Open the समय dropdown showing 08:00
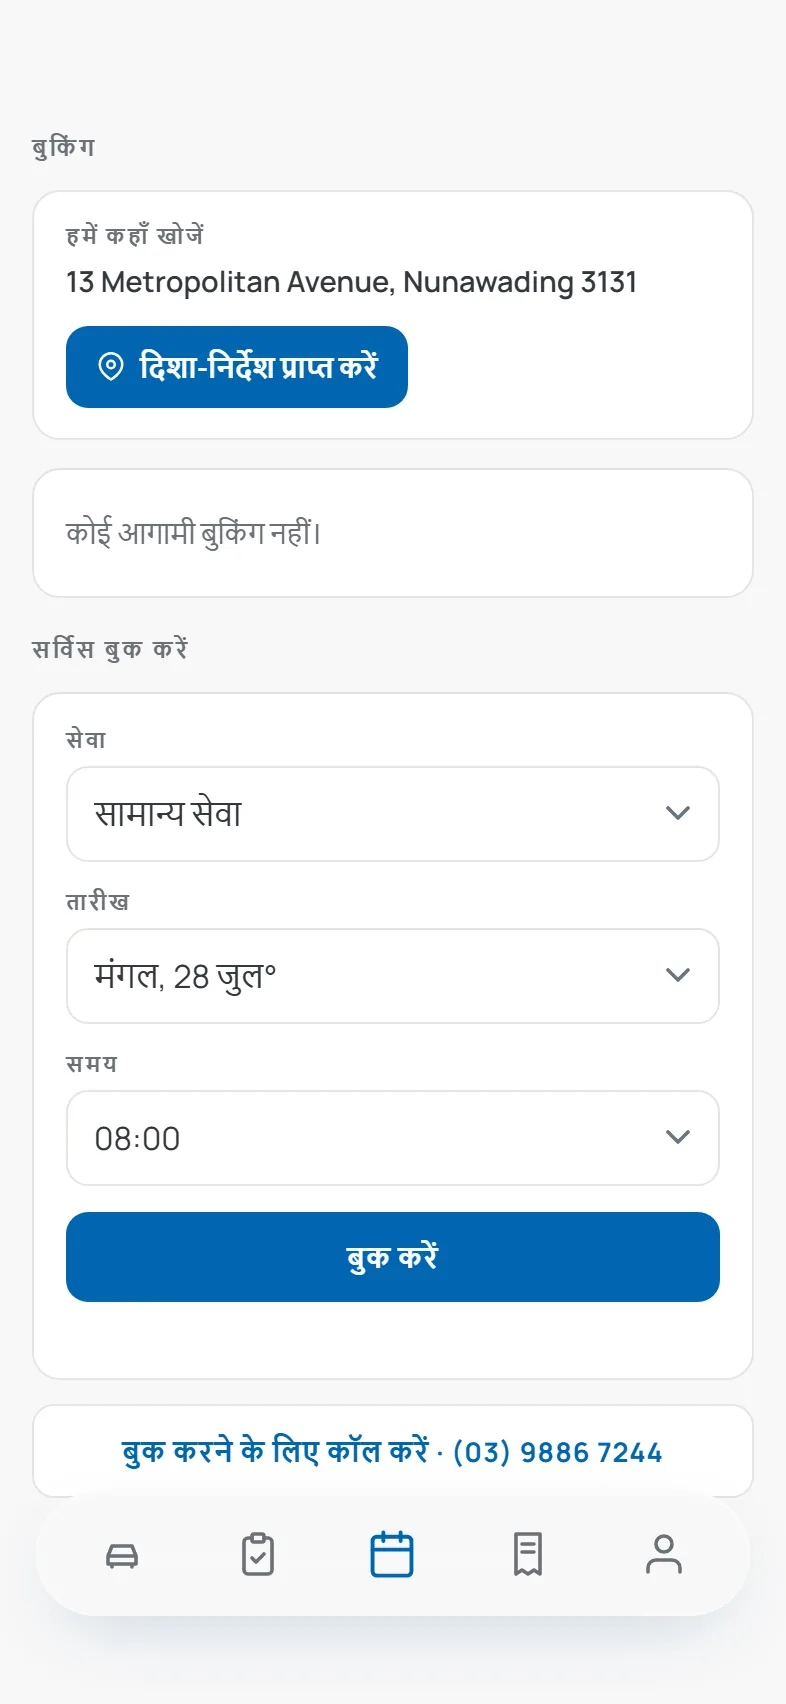786x1704 pixels. click(x=393, y=1138)
